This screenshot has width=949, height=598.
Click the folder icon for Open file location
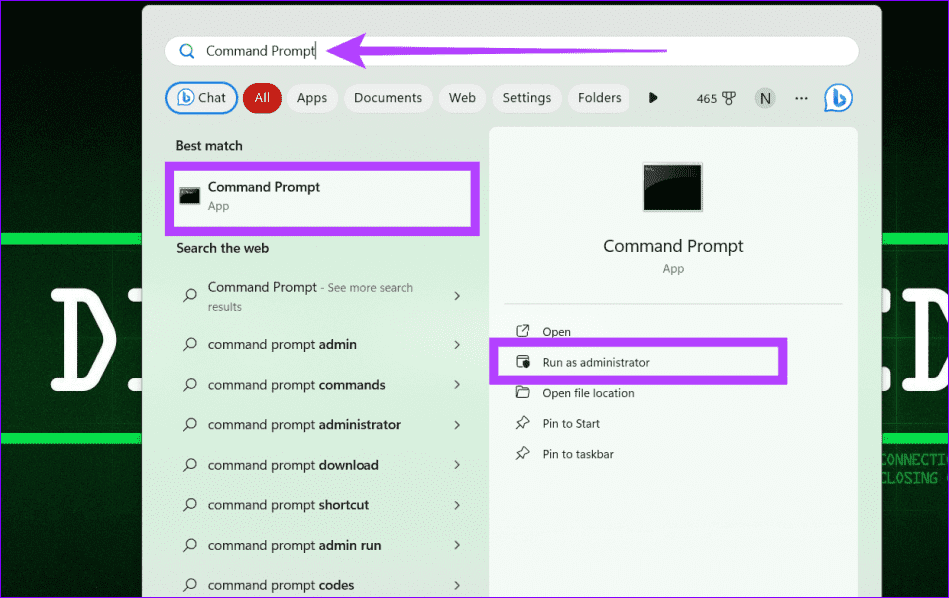pyautogui.click(x=522, y=392)
